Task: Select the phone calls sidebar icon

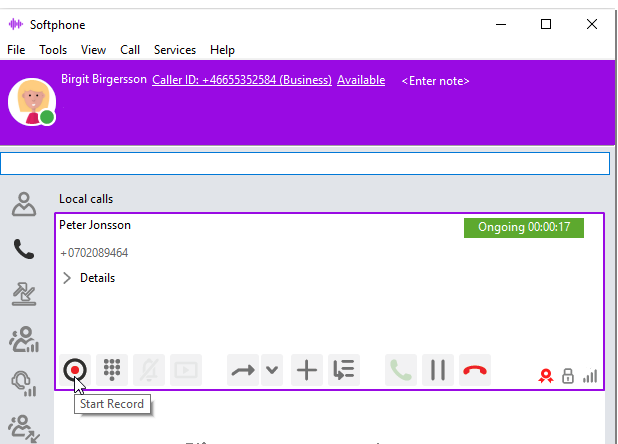Action: point(24,249)
